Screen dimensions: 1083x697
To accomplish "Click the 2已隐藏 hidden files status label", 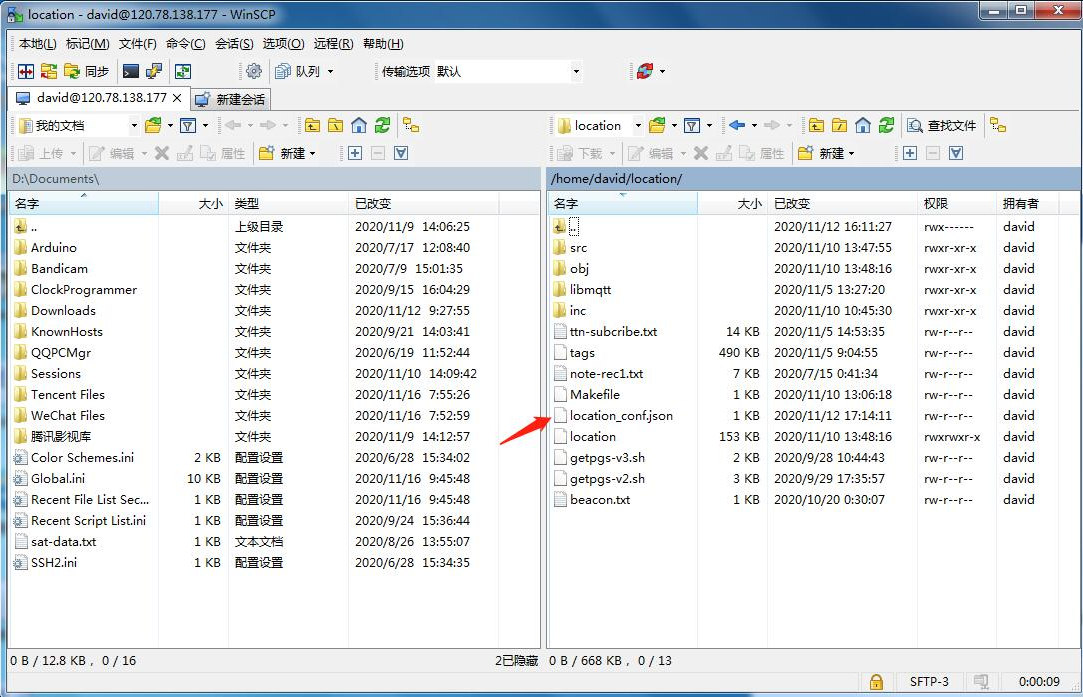I will pos(516,660).
